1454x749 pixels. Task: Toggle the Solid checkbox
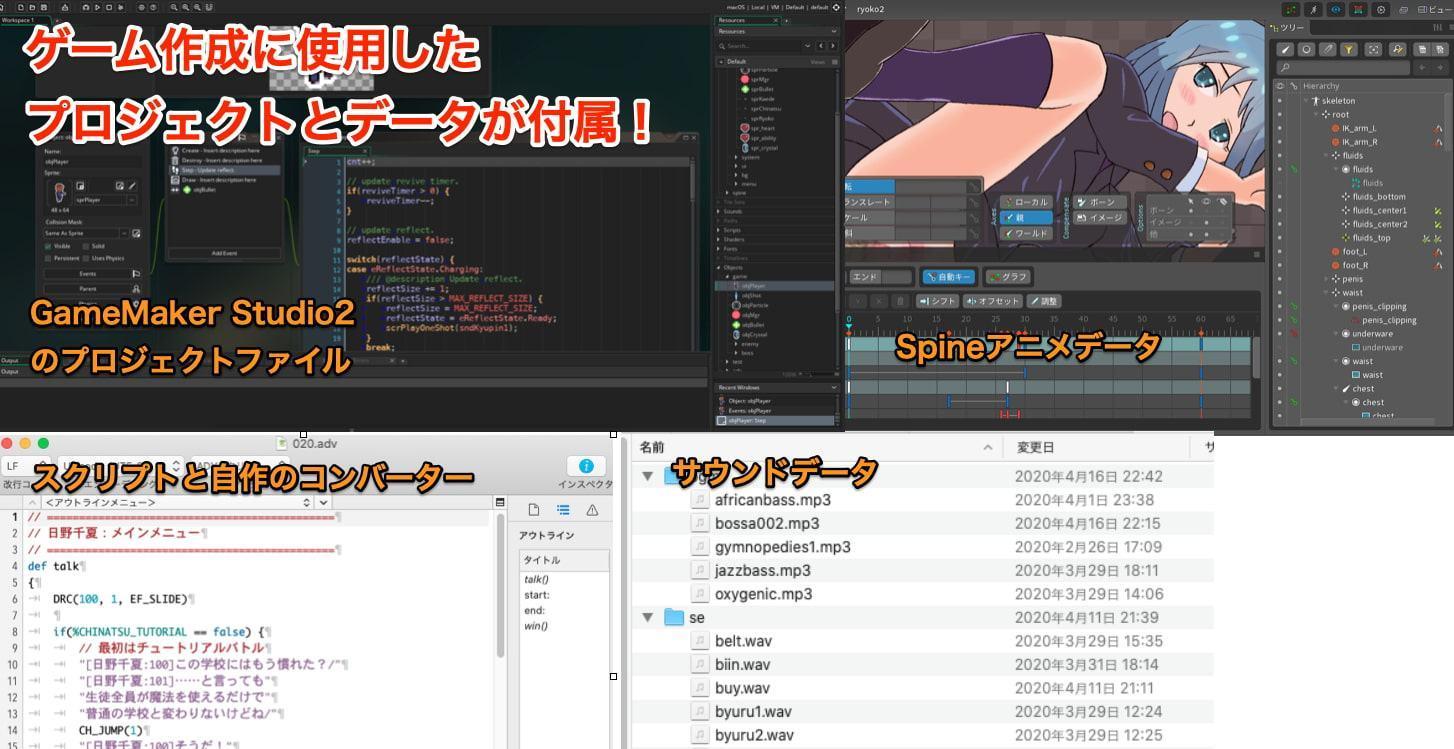pyautogui.click(x=87, y=245)
